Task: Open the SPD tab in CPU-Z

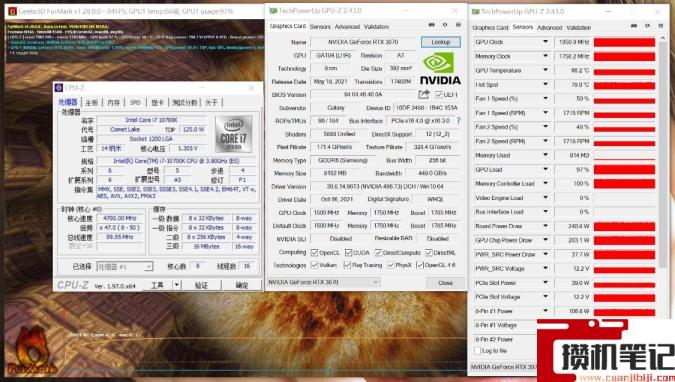Action: click(x=135, y=102)
